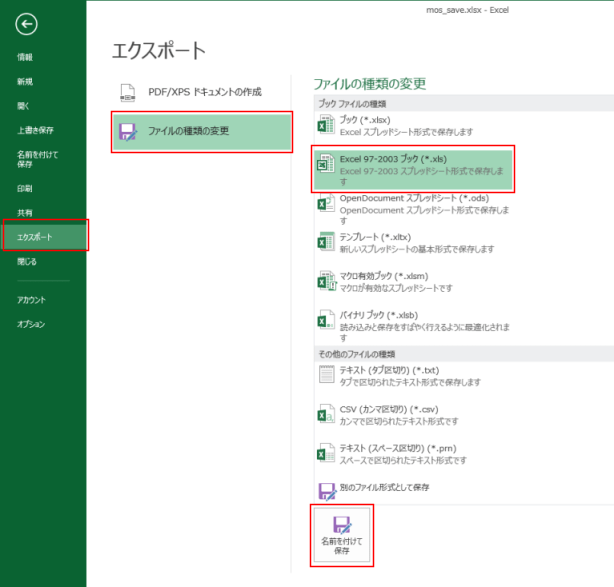Click the テンプレート (*.xltx) file icon
The width and height of the screenshot is (614, 587).
(326, 242)
